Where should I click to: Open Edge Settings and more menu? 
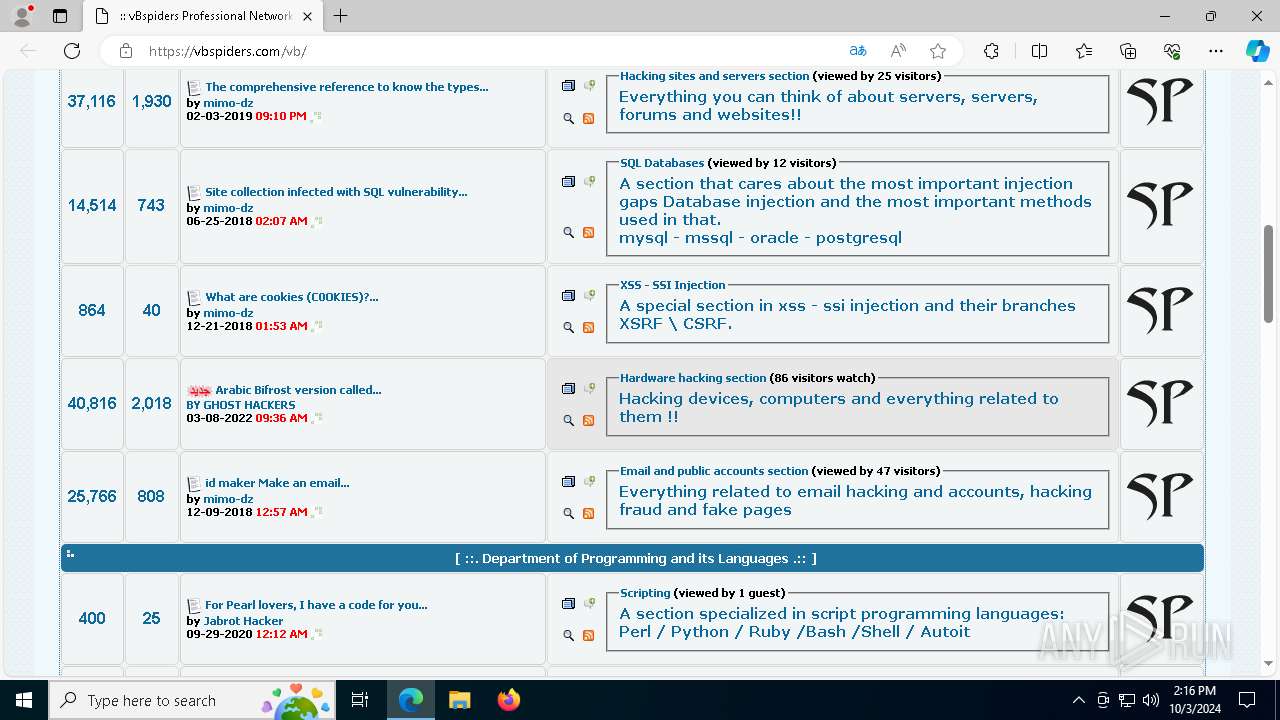[x=1216, y=51]
